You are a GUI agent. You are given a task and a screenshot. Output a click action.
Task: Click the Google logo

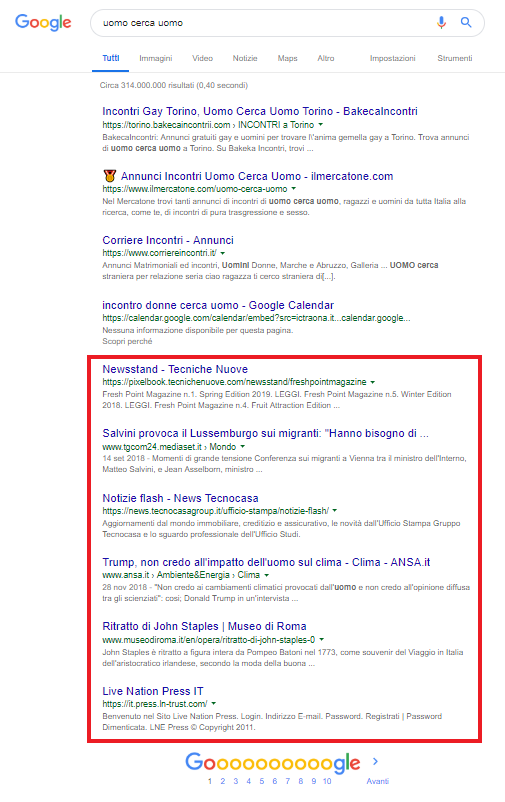tap(43, 23)
